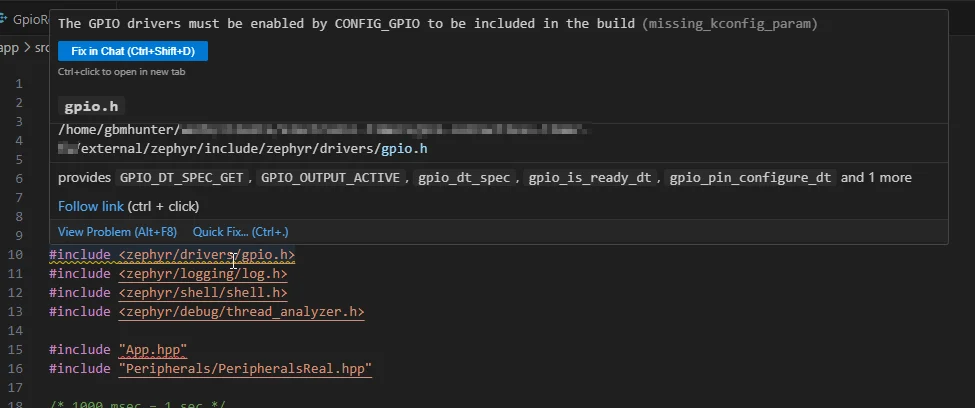Select the GpioR file tab
This screenshot has height=408, width=975.
[x=32, y=18]
